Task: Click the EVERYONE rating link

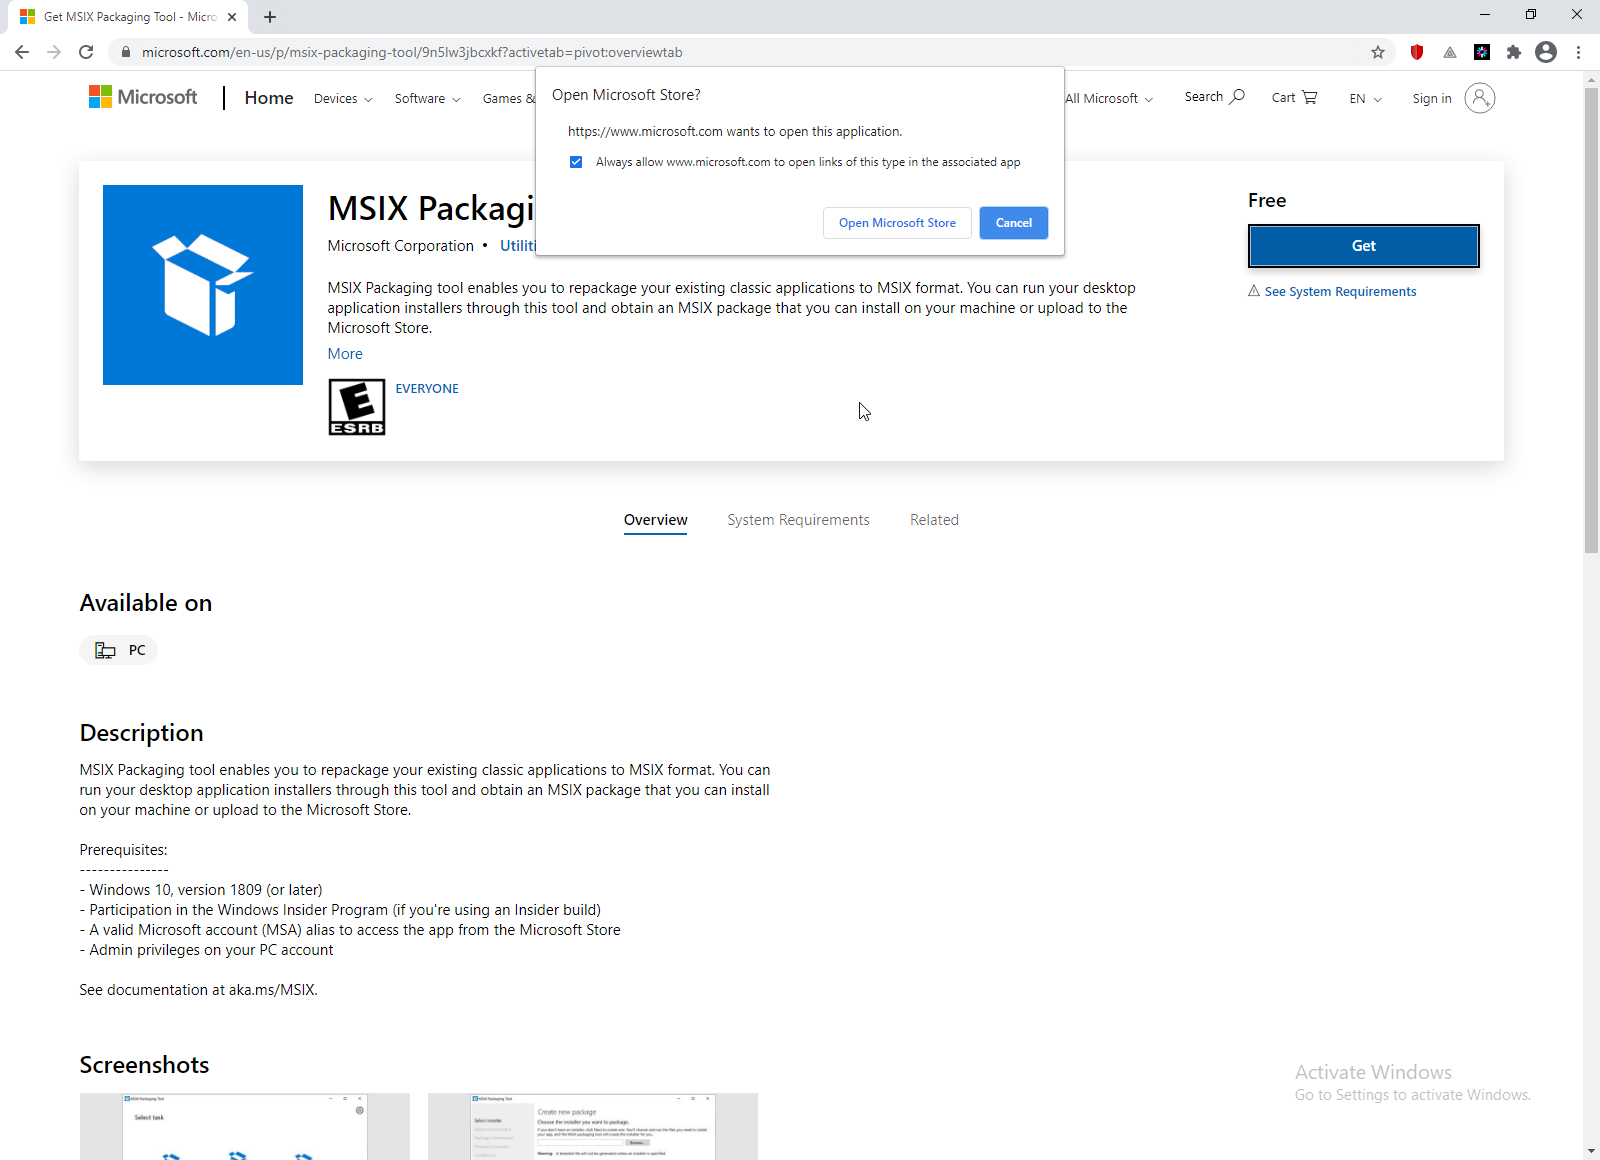Action: [427, 389]
